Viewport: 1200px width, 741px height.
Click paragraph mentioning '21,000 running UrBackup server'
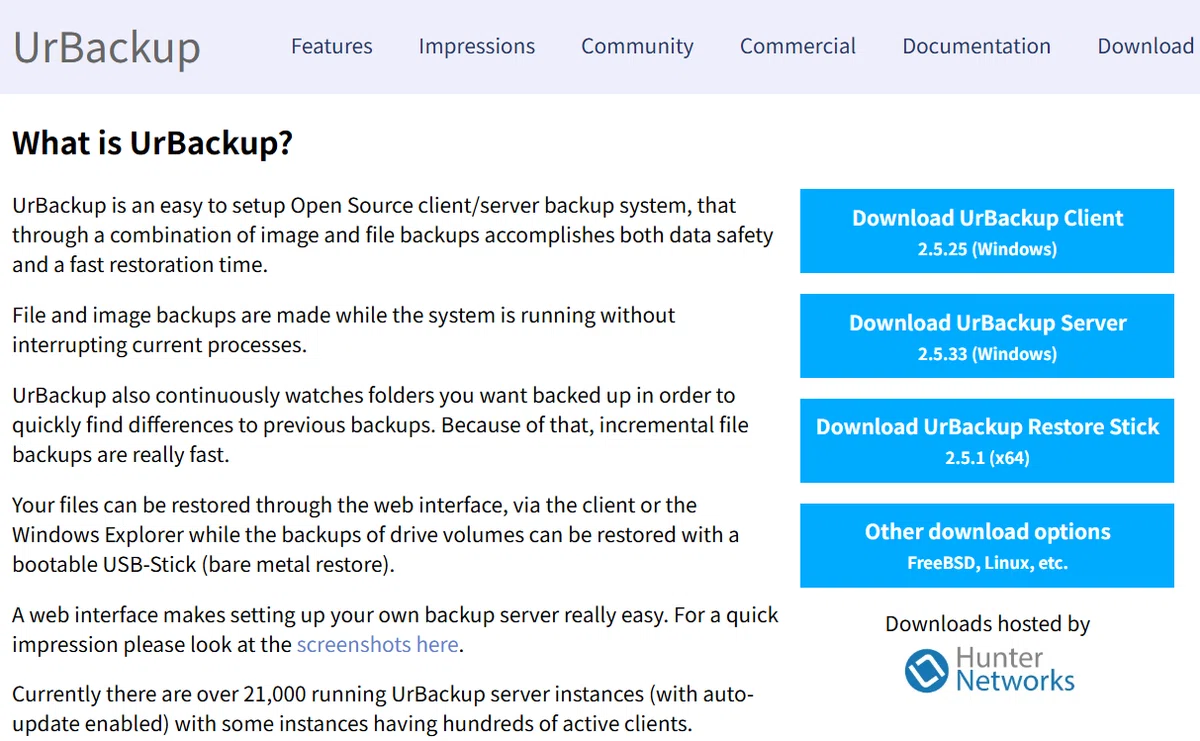[383, 708]
